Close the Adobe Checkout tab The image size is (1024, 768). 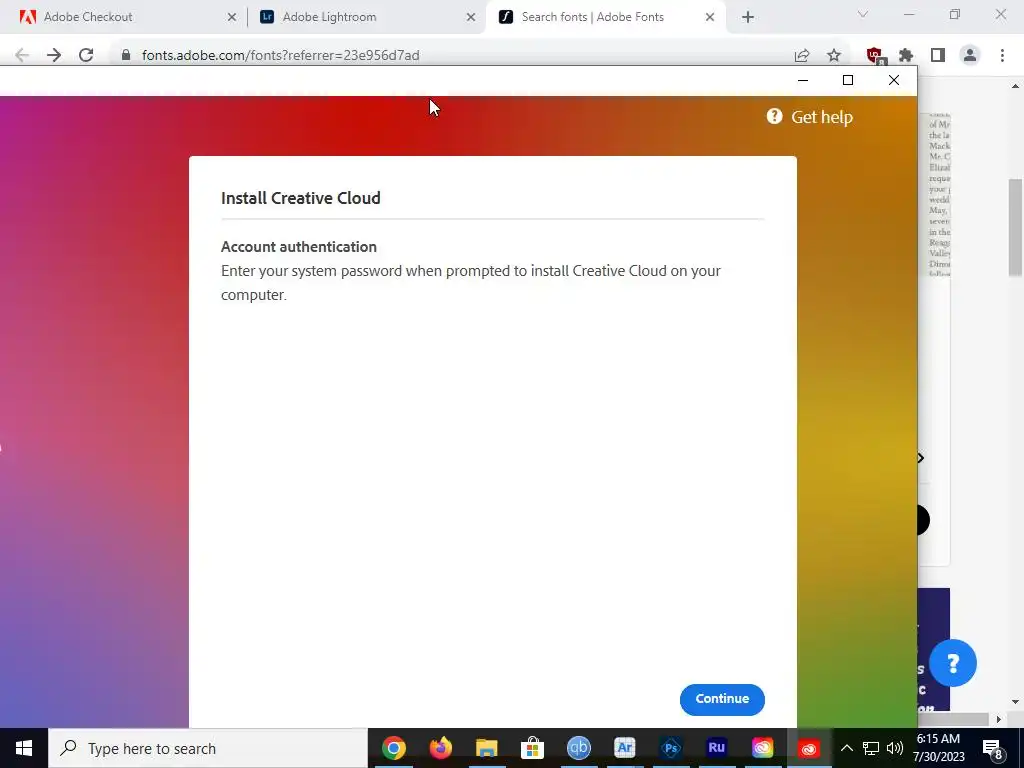point(232,17)
